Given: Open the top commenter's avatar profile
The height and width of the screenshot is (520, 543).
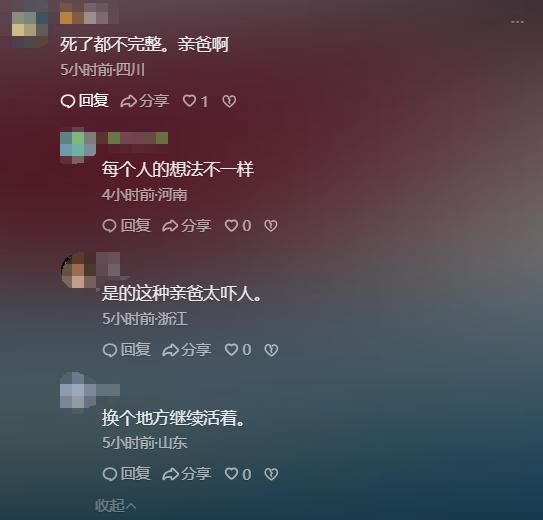Looking at the screenshot, I should [29, 29].
